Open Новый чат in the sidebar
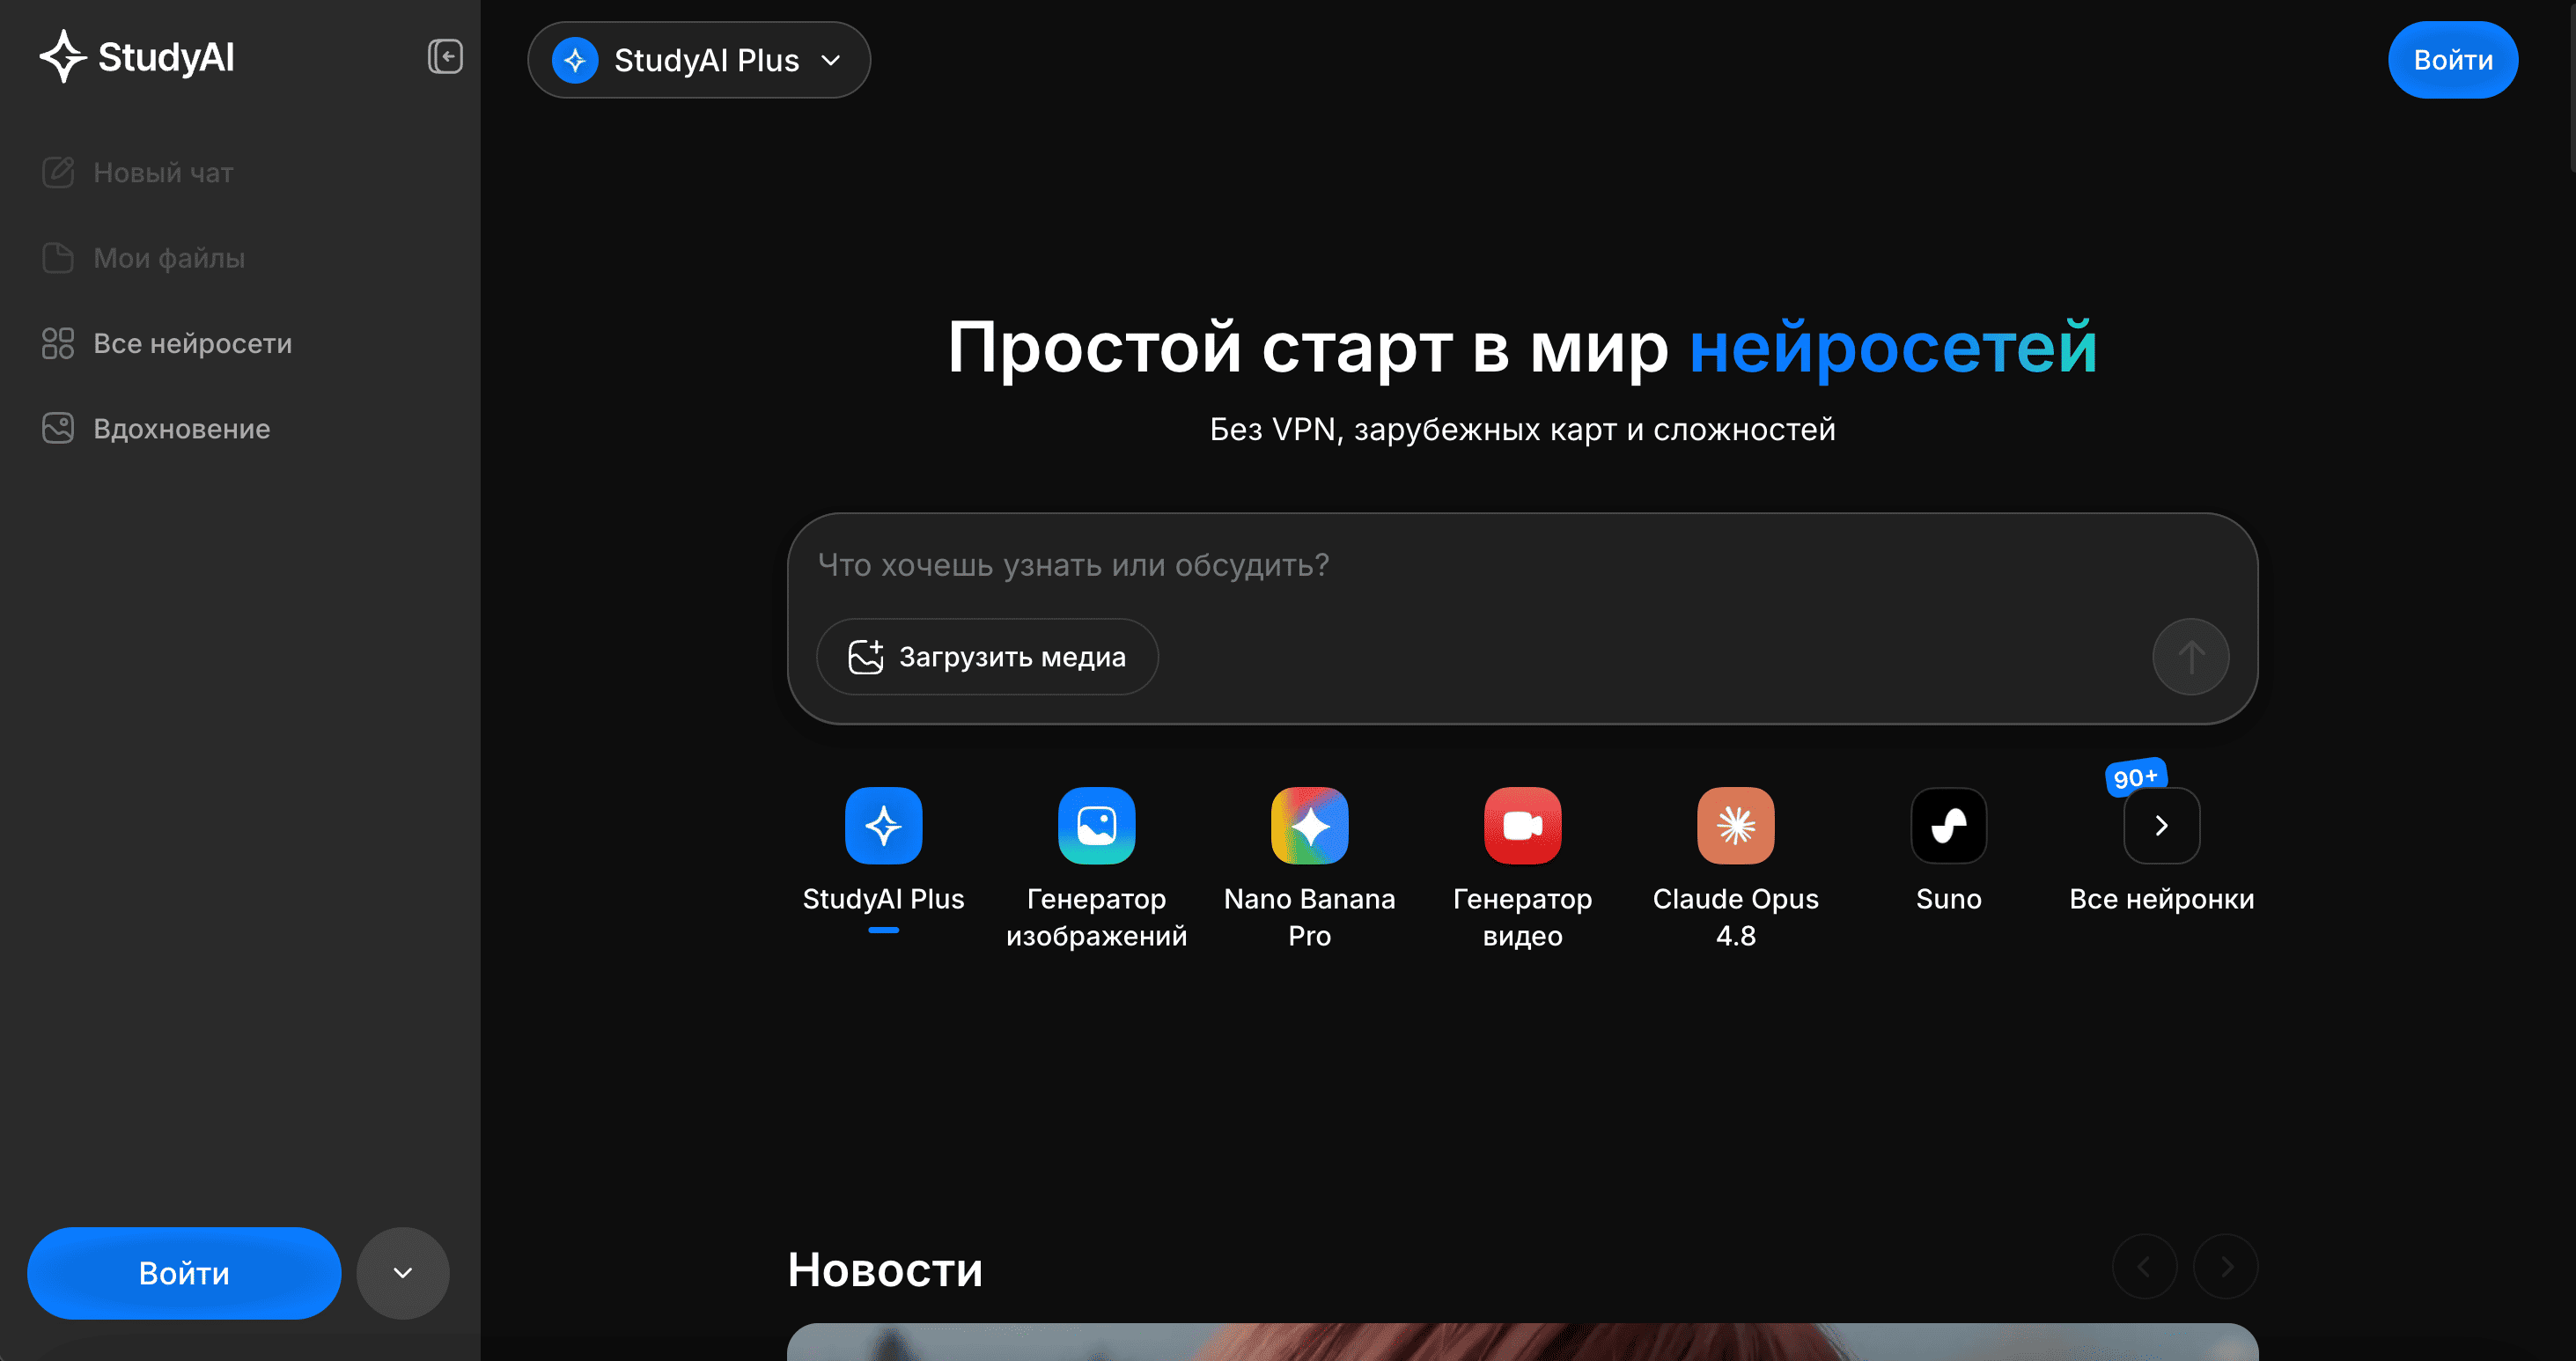2576x1361 pixels. 138,172
